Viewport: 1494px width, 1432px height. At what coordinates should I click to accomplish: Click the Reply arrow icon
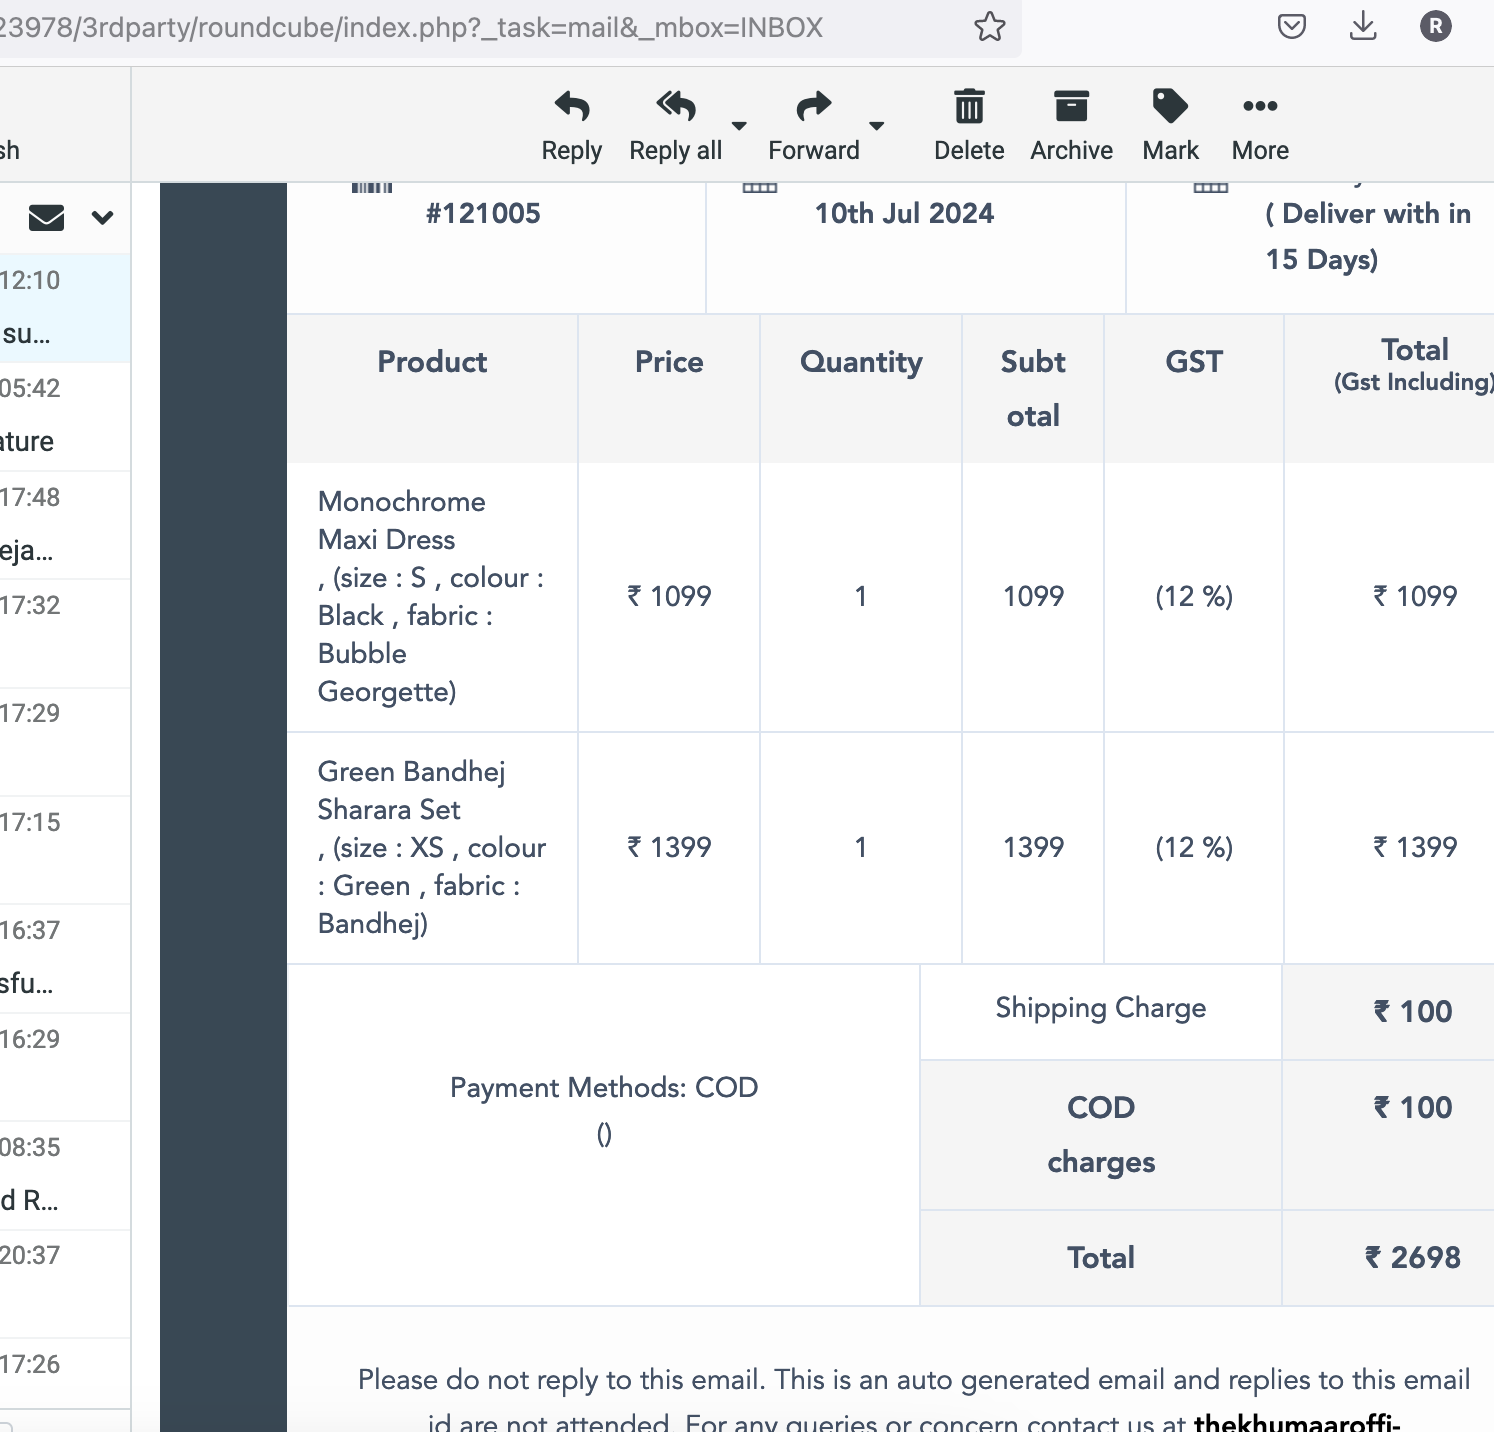coord(571,107)
